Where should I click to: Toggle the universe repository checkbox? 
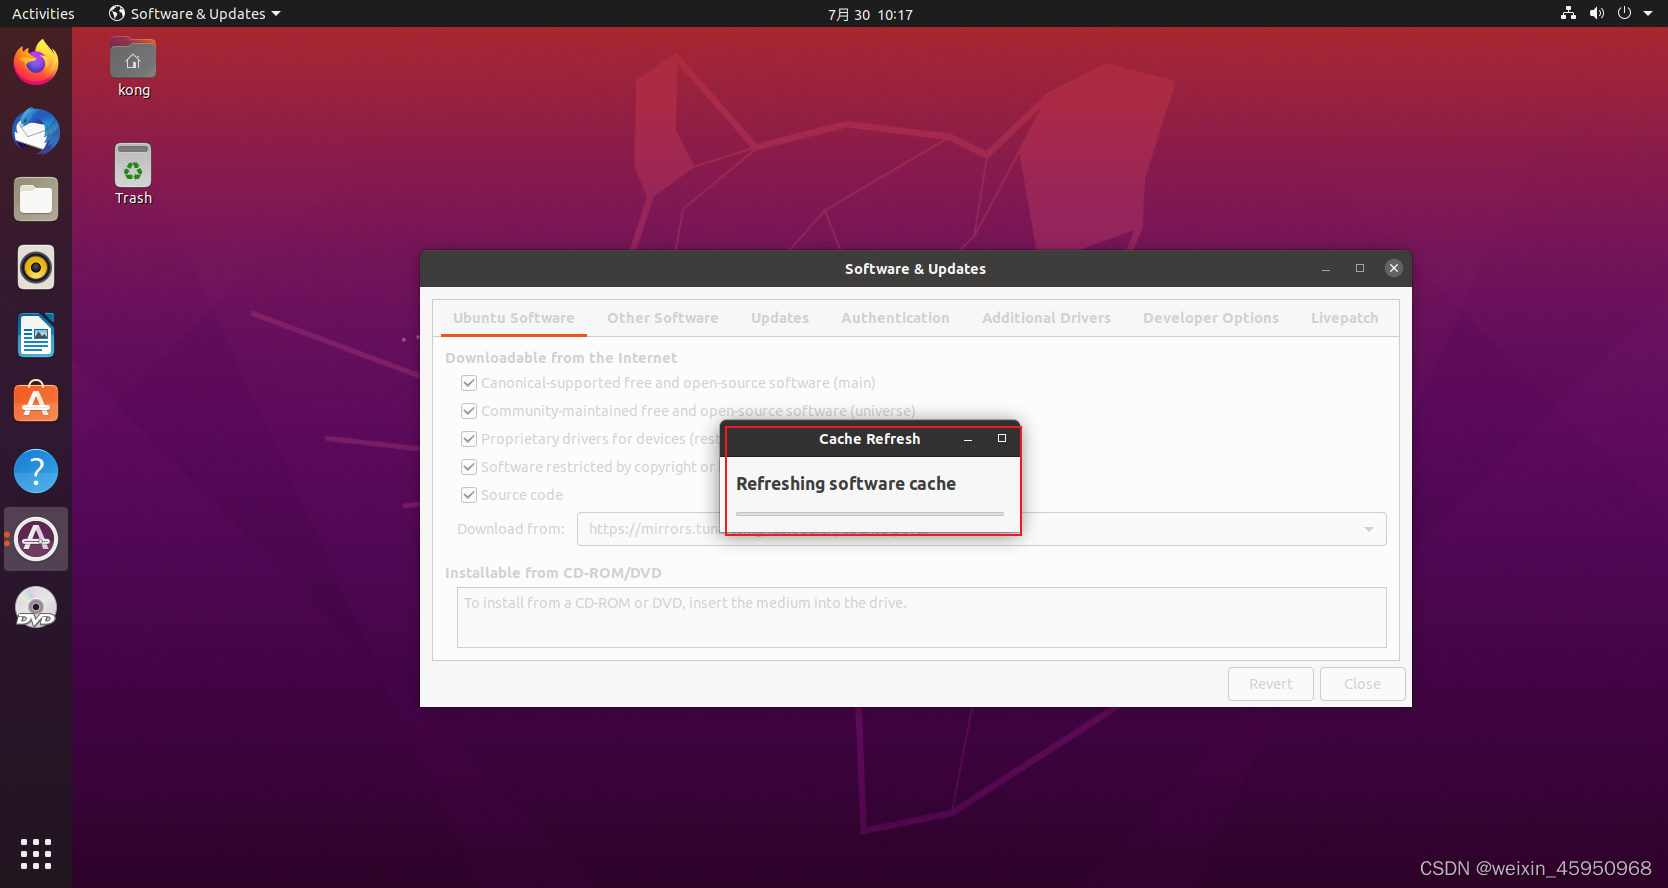click(x=469, y=411)
